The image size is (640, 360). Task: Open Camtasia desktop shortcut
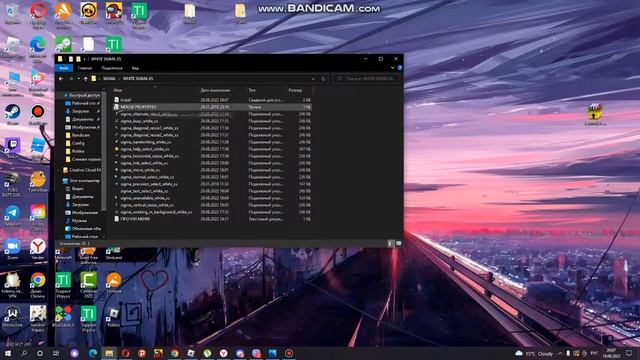[x=89, y=284]
